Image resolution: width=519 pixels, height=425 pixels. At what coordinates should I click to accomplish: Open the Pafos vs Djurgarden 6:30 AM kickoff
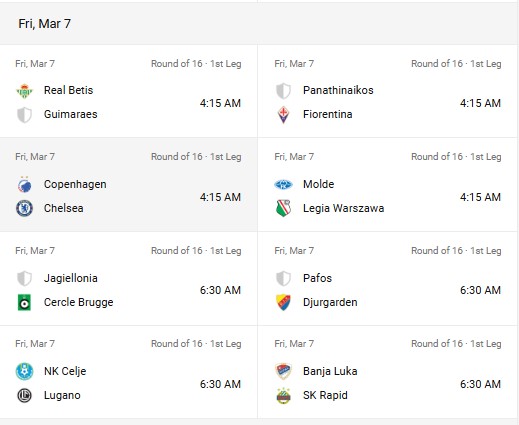[x=480, y=290]
